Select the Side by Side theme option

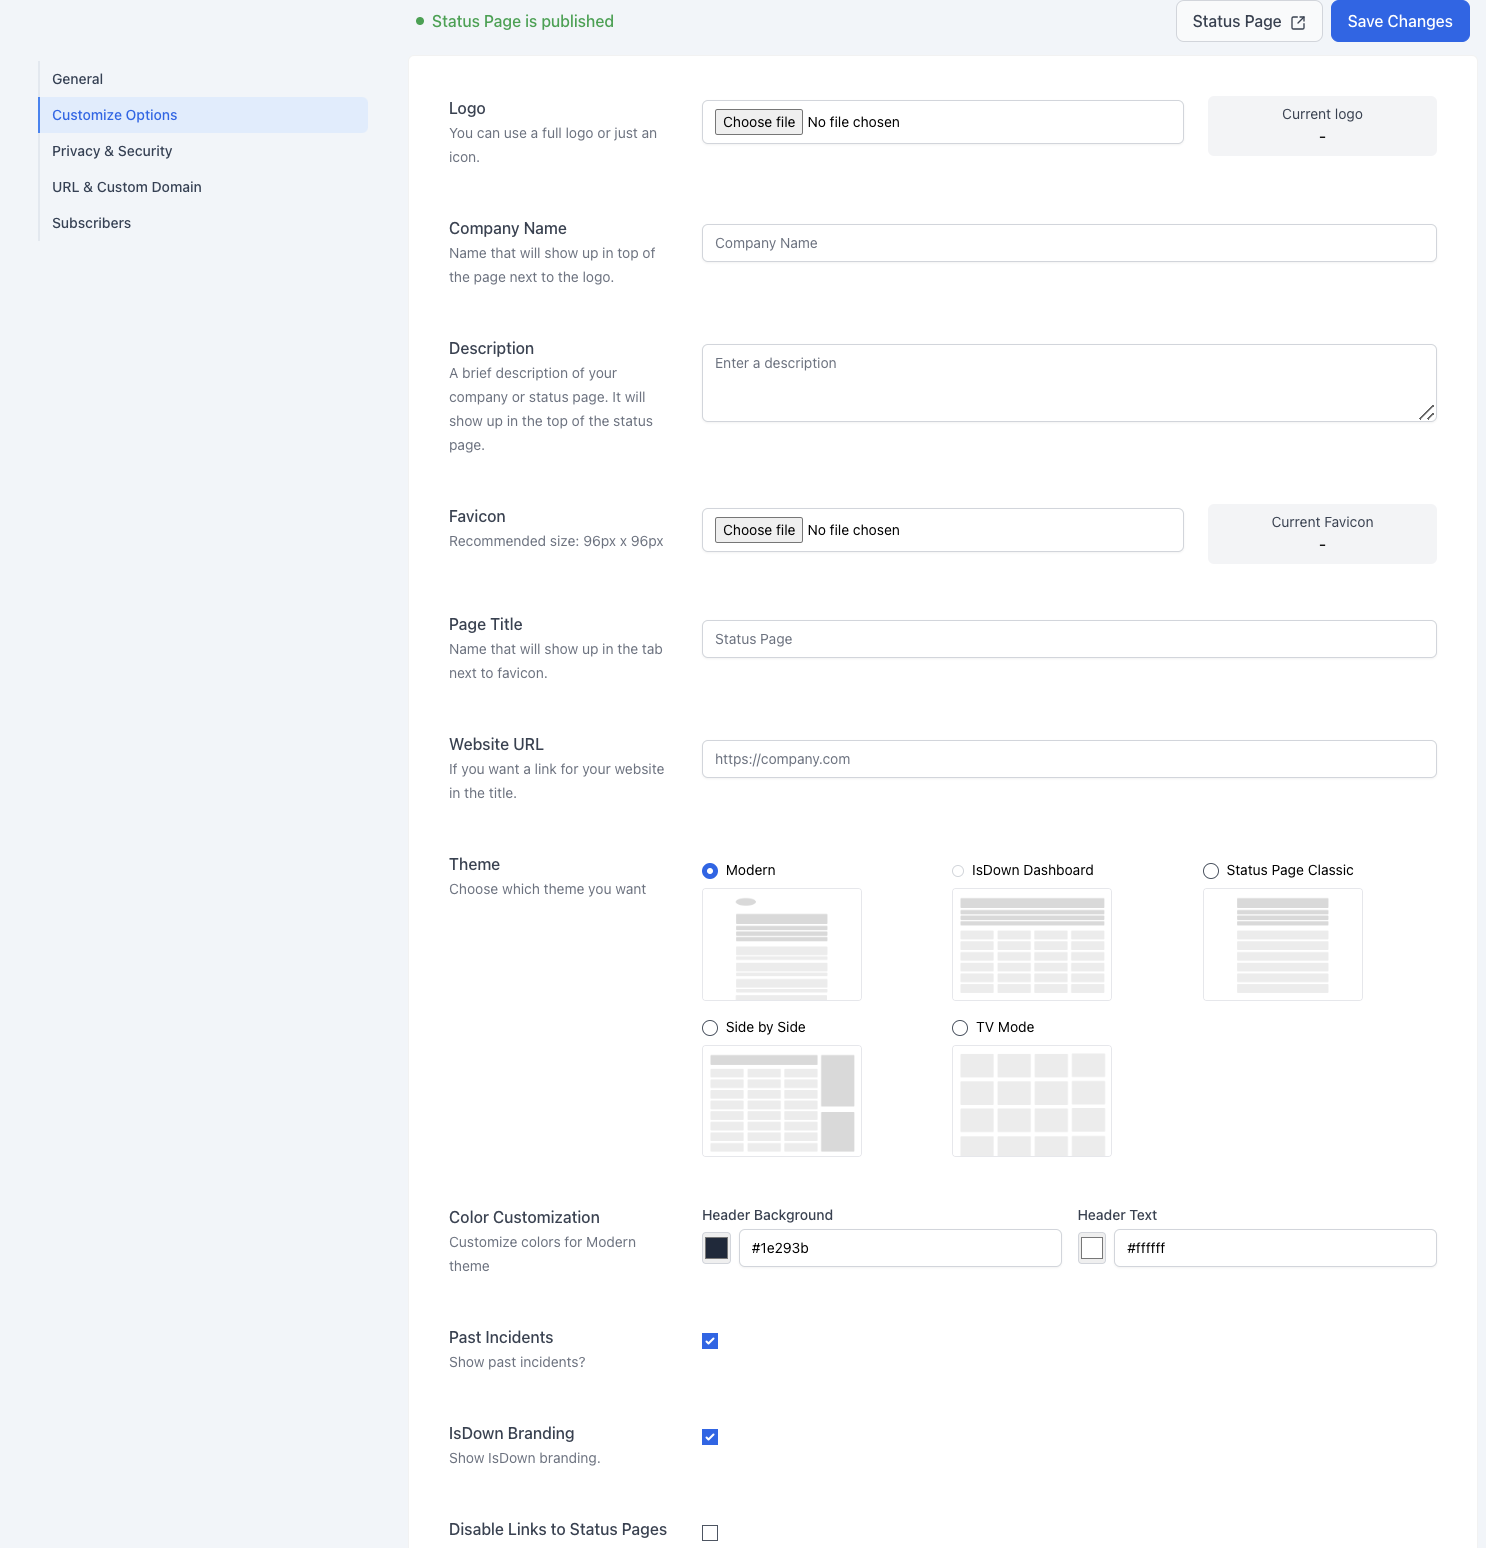[710, 1028]
